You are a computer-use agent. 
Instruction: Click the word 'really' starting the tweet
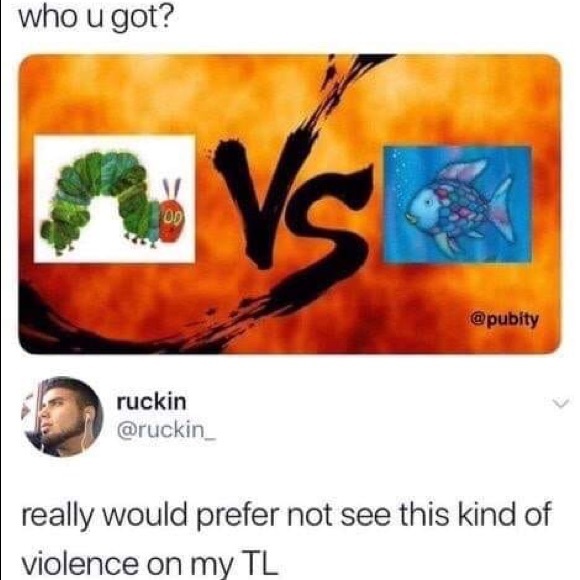point(58,516)
